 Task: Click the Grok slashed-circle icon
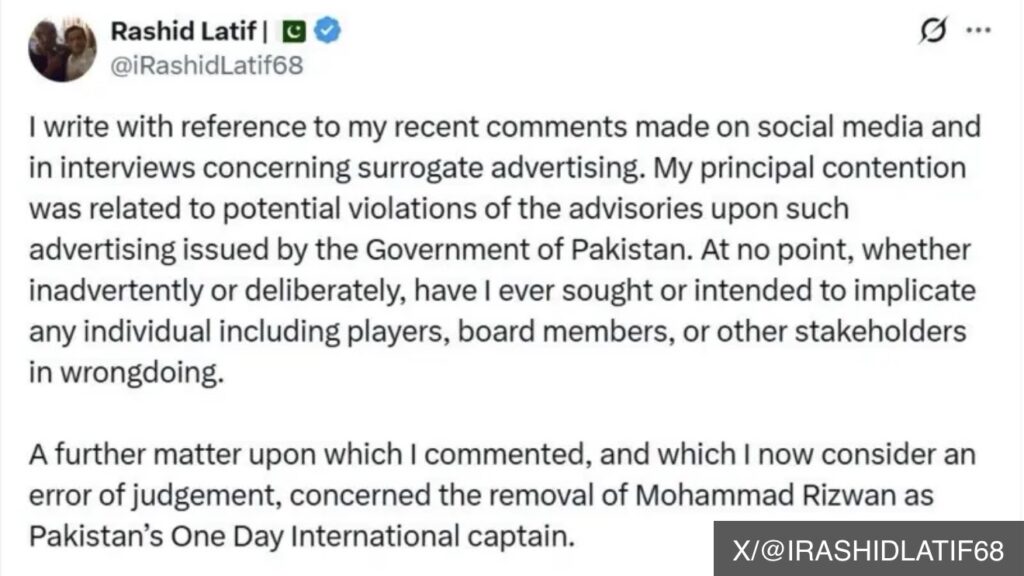pos(933,32)
